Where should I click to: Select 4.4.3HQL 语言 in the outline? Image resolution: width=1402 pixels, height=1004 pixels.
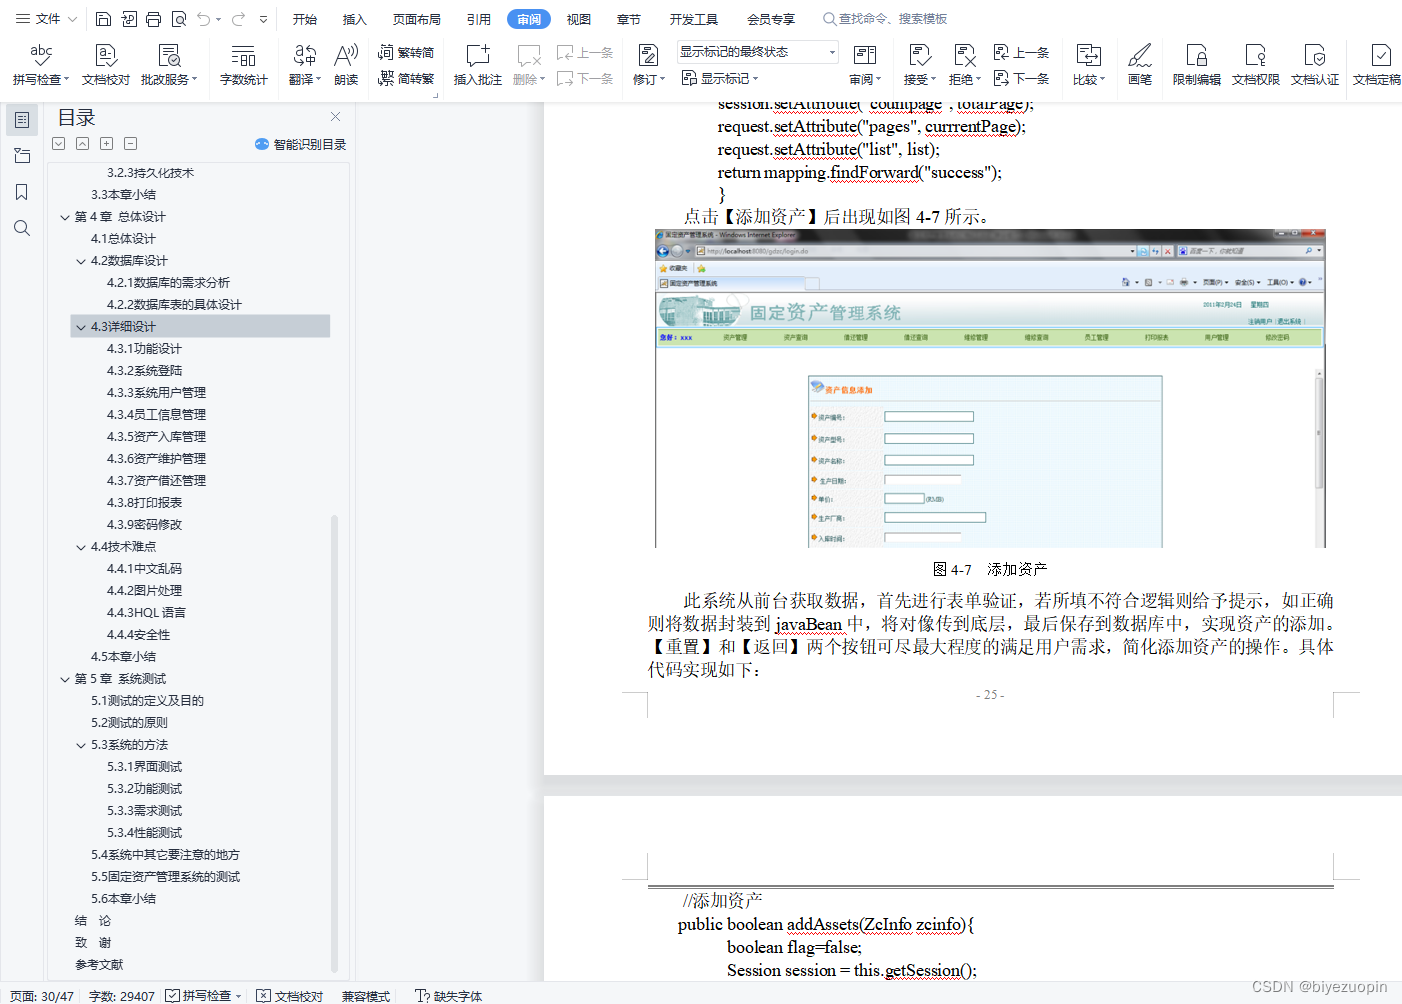point(146,613)
